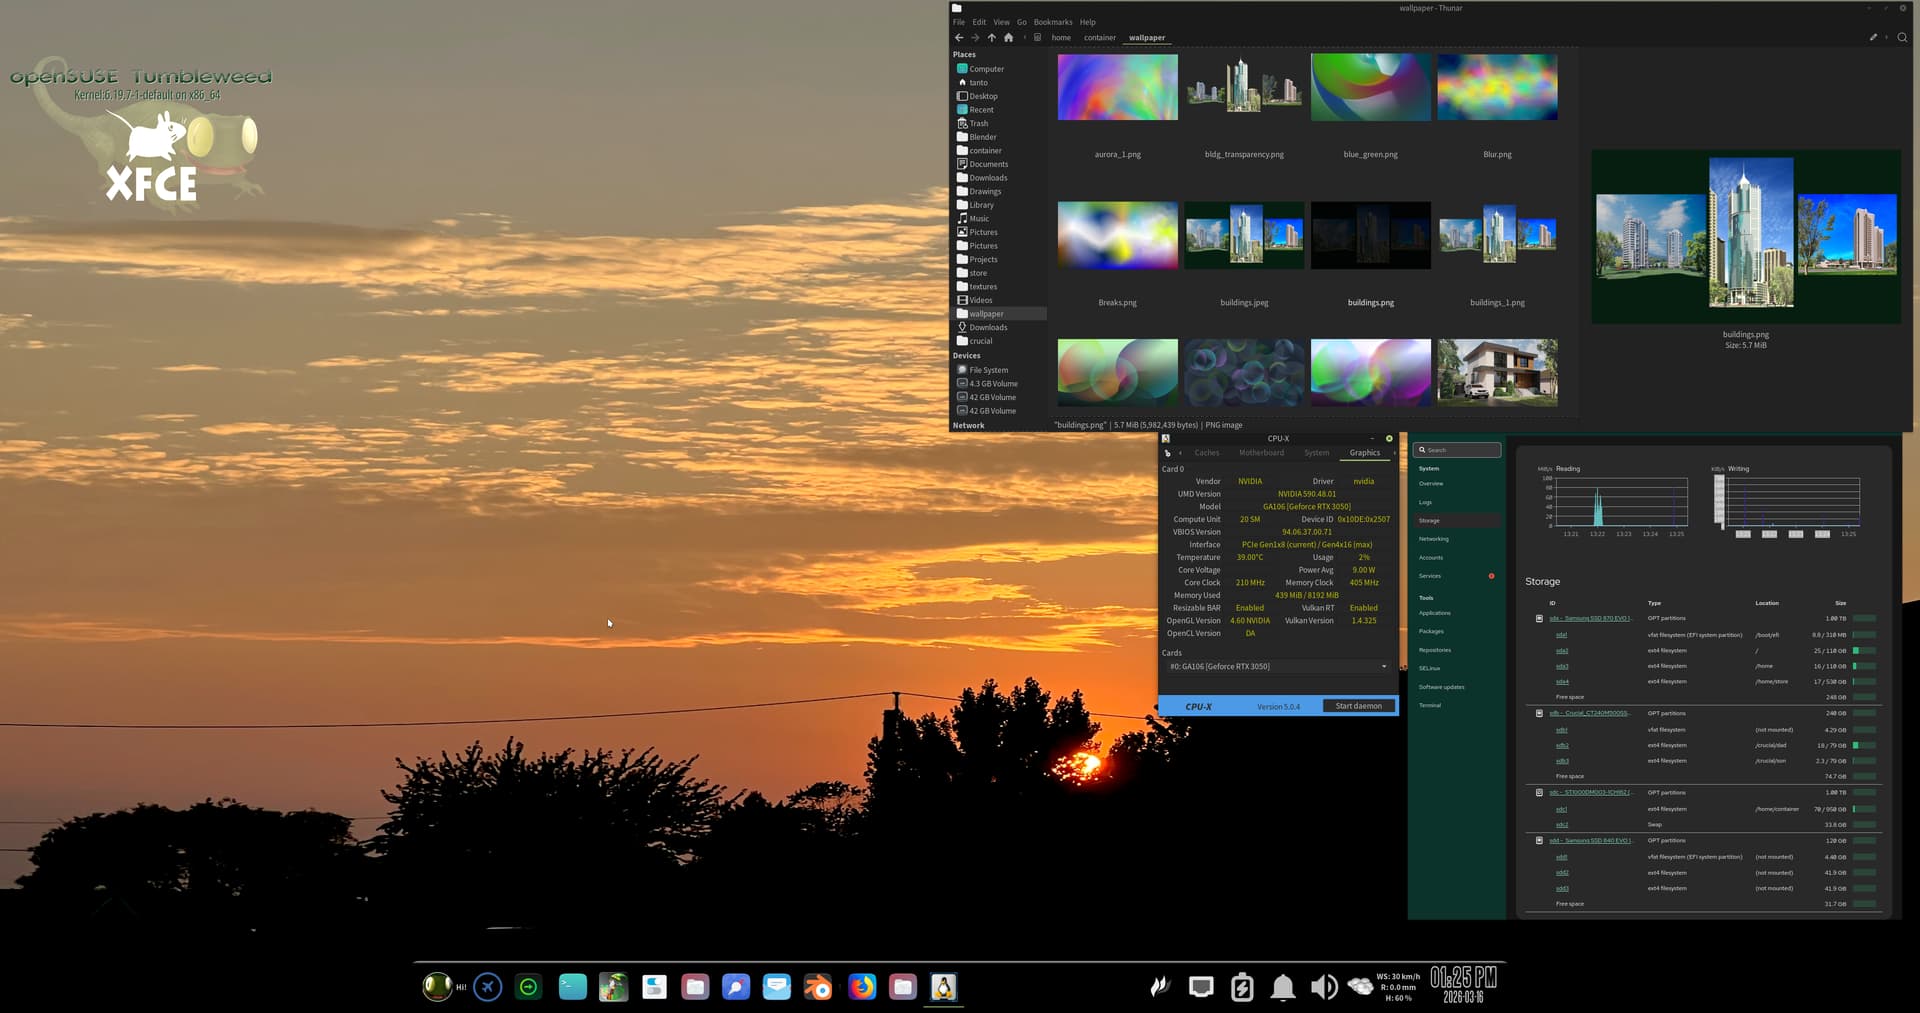Collapse the sdb Crucial drive row

(x=1539, y=714)
